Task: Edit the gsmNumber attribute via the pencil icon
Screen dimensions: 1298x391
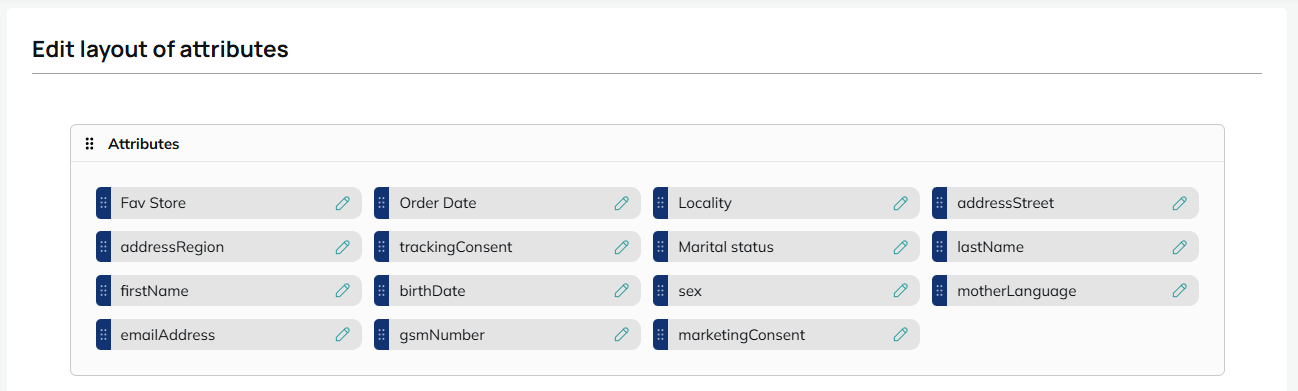Action: pos(622,335)
